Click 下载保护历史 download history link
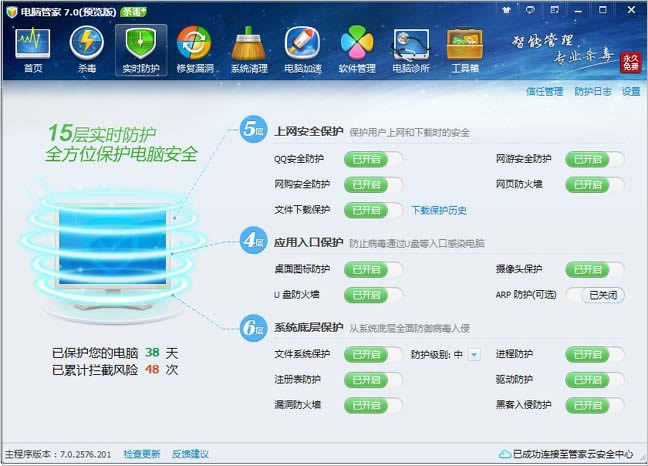Viewport: 648px width, 466px height. click(x=439, y=210)
